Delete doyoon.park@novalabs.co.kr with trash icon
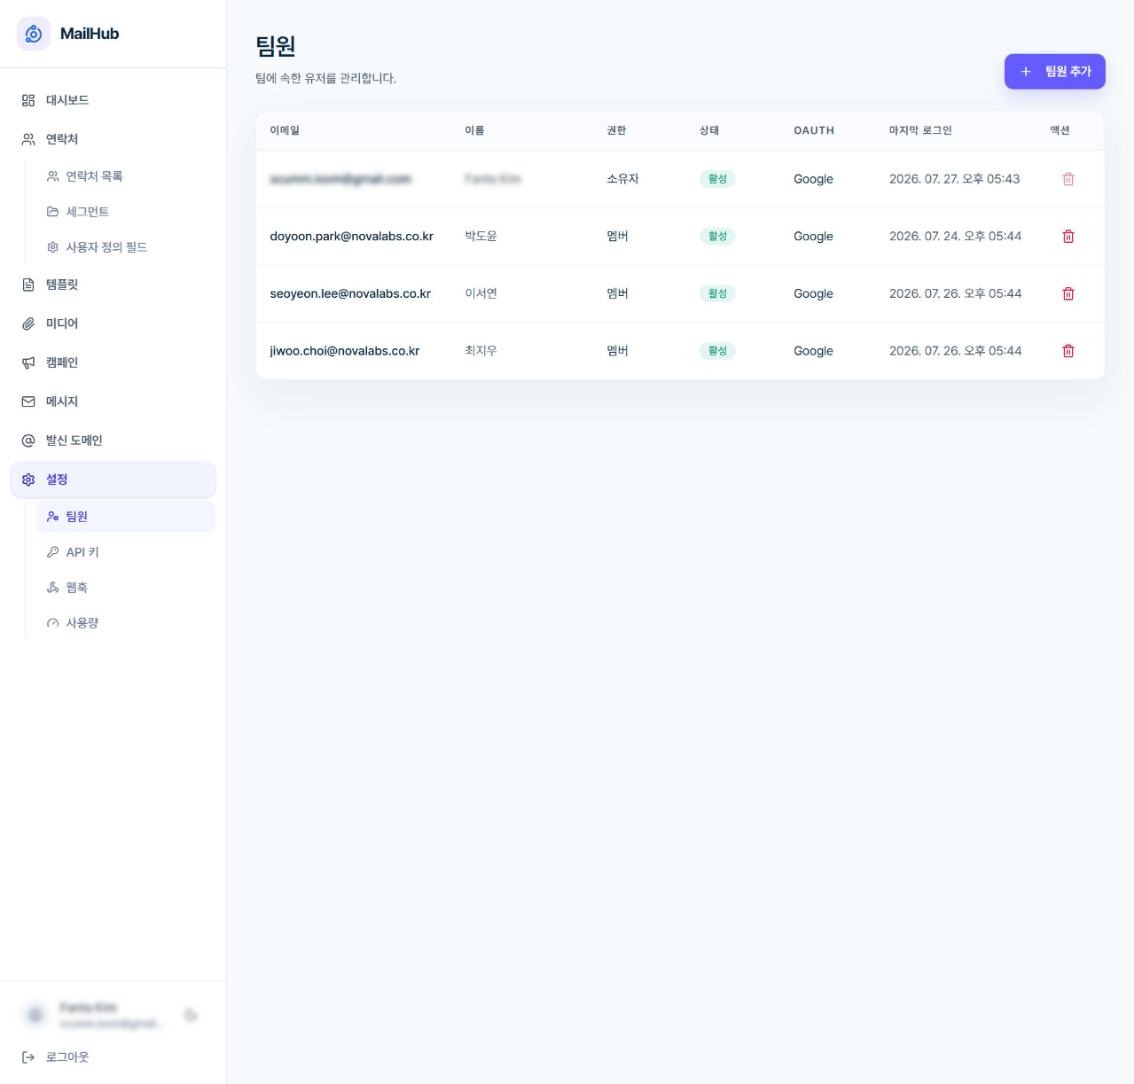 (x=1067, y=236)
